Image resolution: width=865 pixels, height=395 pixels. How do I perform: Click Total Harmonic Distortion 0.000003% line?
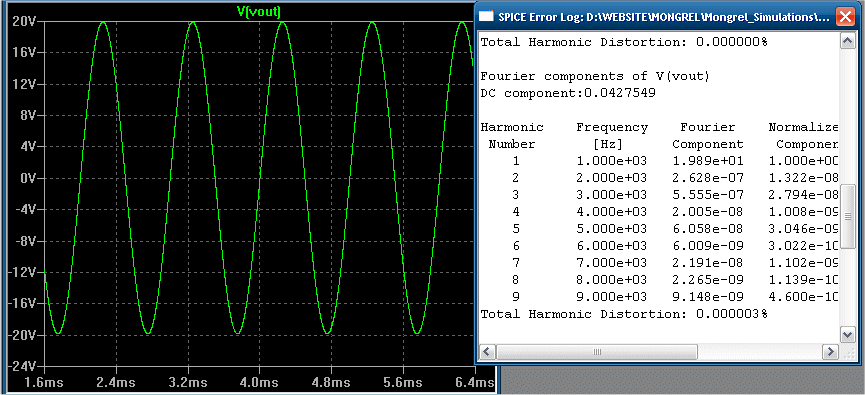624,314
